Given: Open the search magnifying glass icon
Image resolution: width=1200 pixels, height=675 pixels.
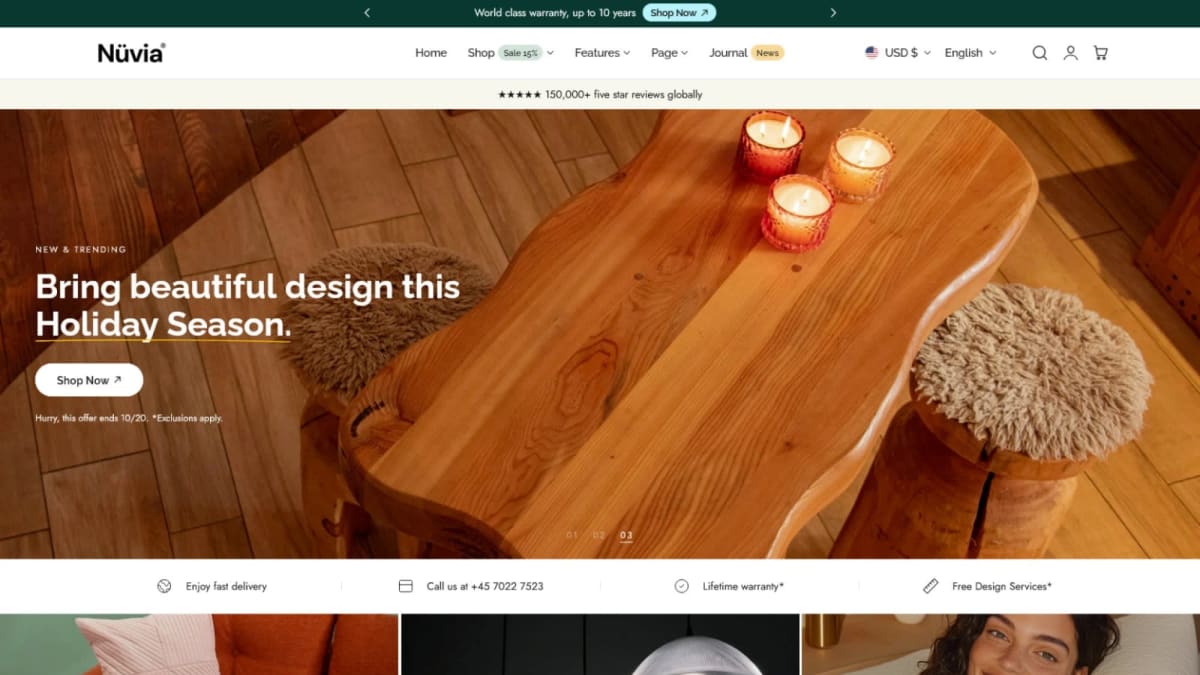Looking at the screenshot, I should 1040,52.
